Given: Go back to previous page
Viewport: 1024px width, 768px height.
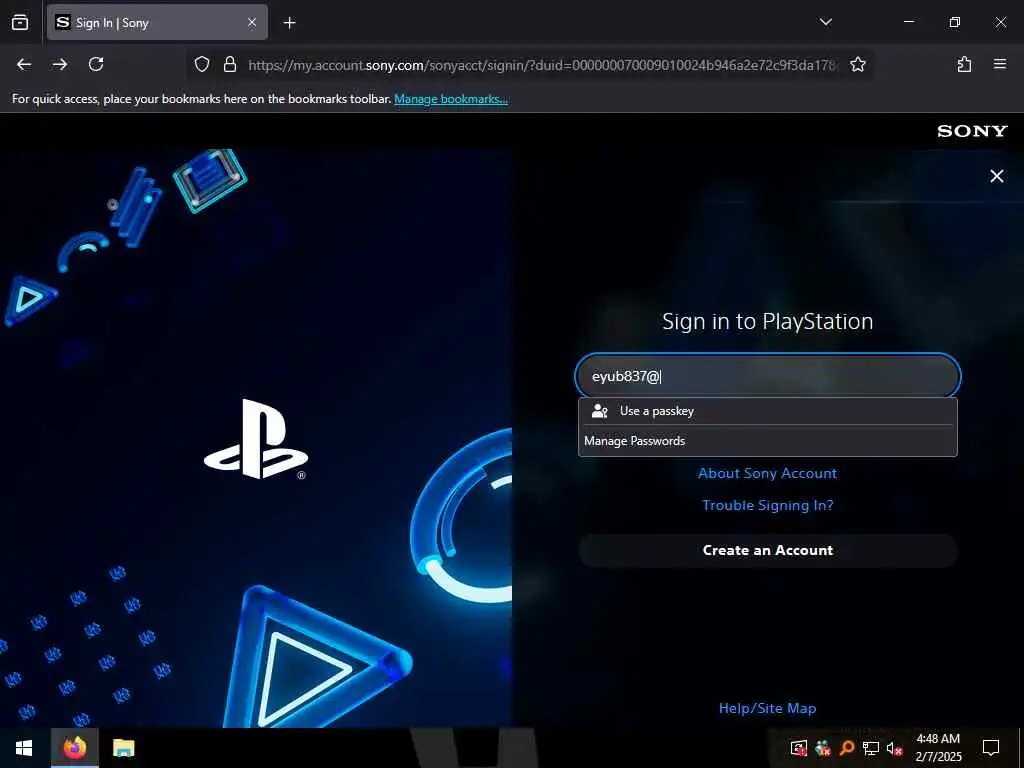Looking at the screenshot, I should 24,64.
